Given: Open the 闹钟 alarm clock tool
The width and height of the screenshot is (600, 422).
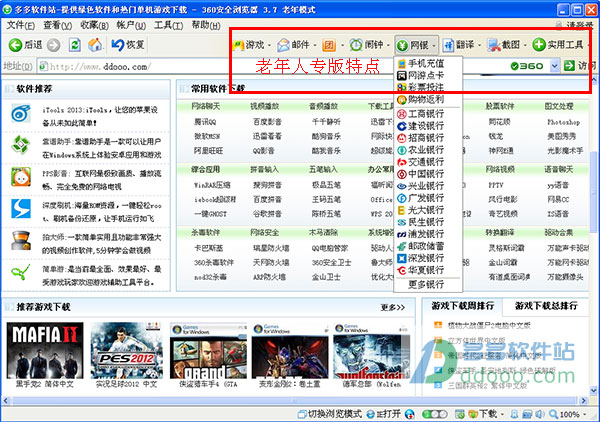Looking at the screenshot, I should (x=367, y=45).
